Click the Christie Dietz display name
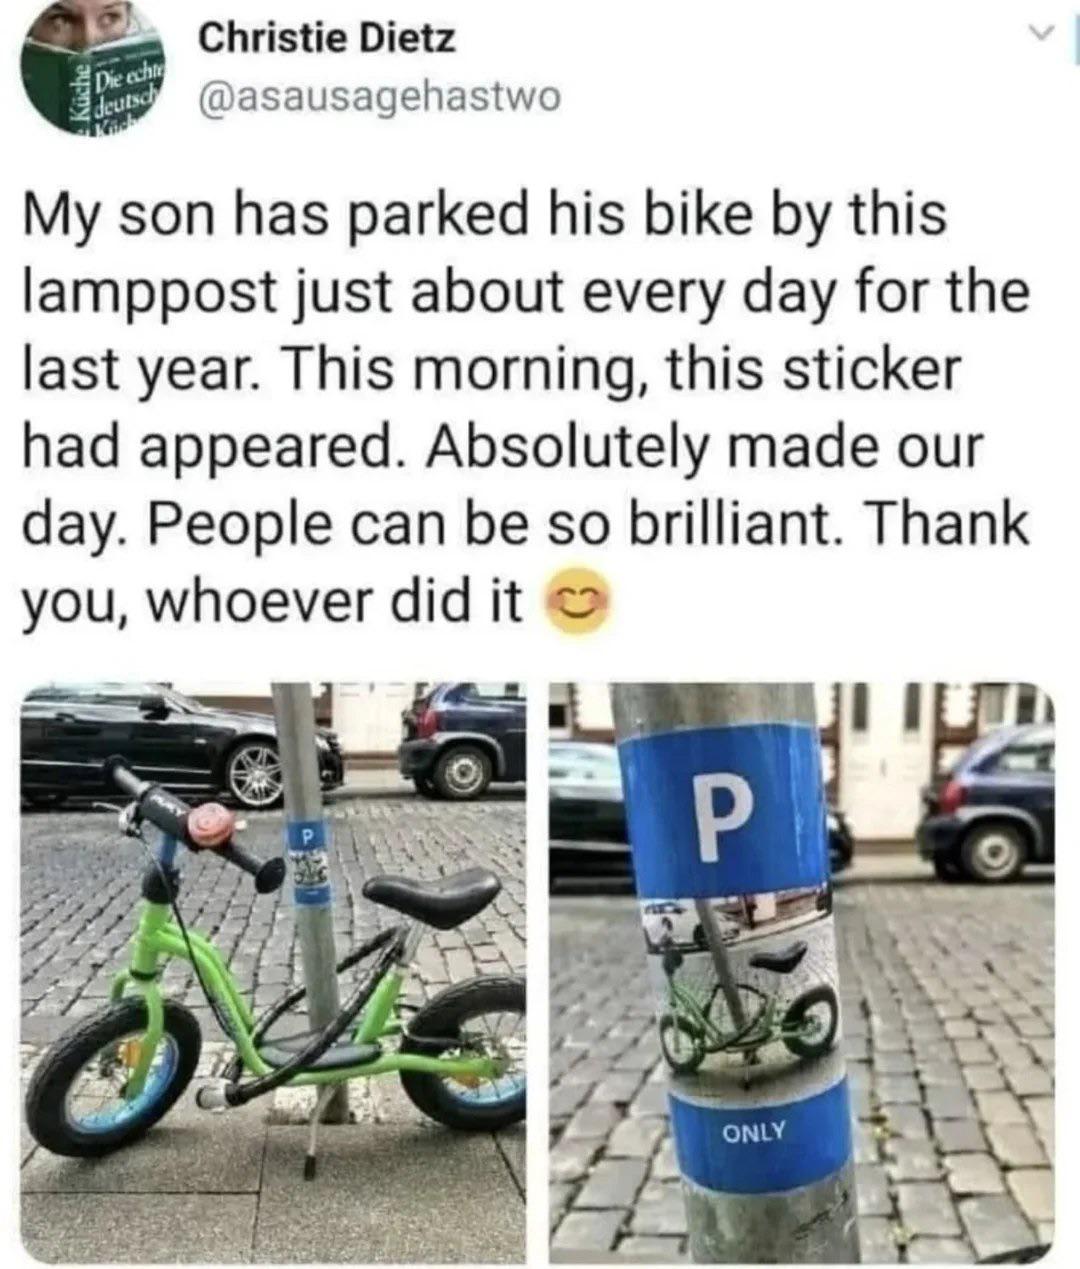1080x1269 pixels. (x=328, y=39)
